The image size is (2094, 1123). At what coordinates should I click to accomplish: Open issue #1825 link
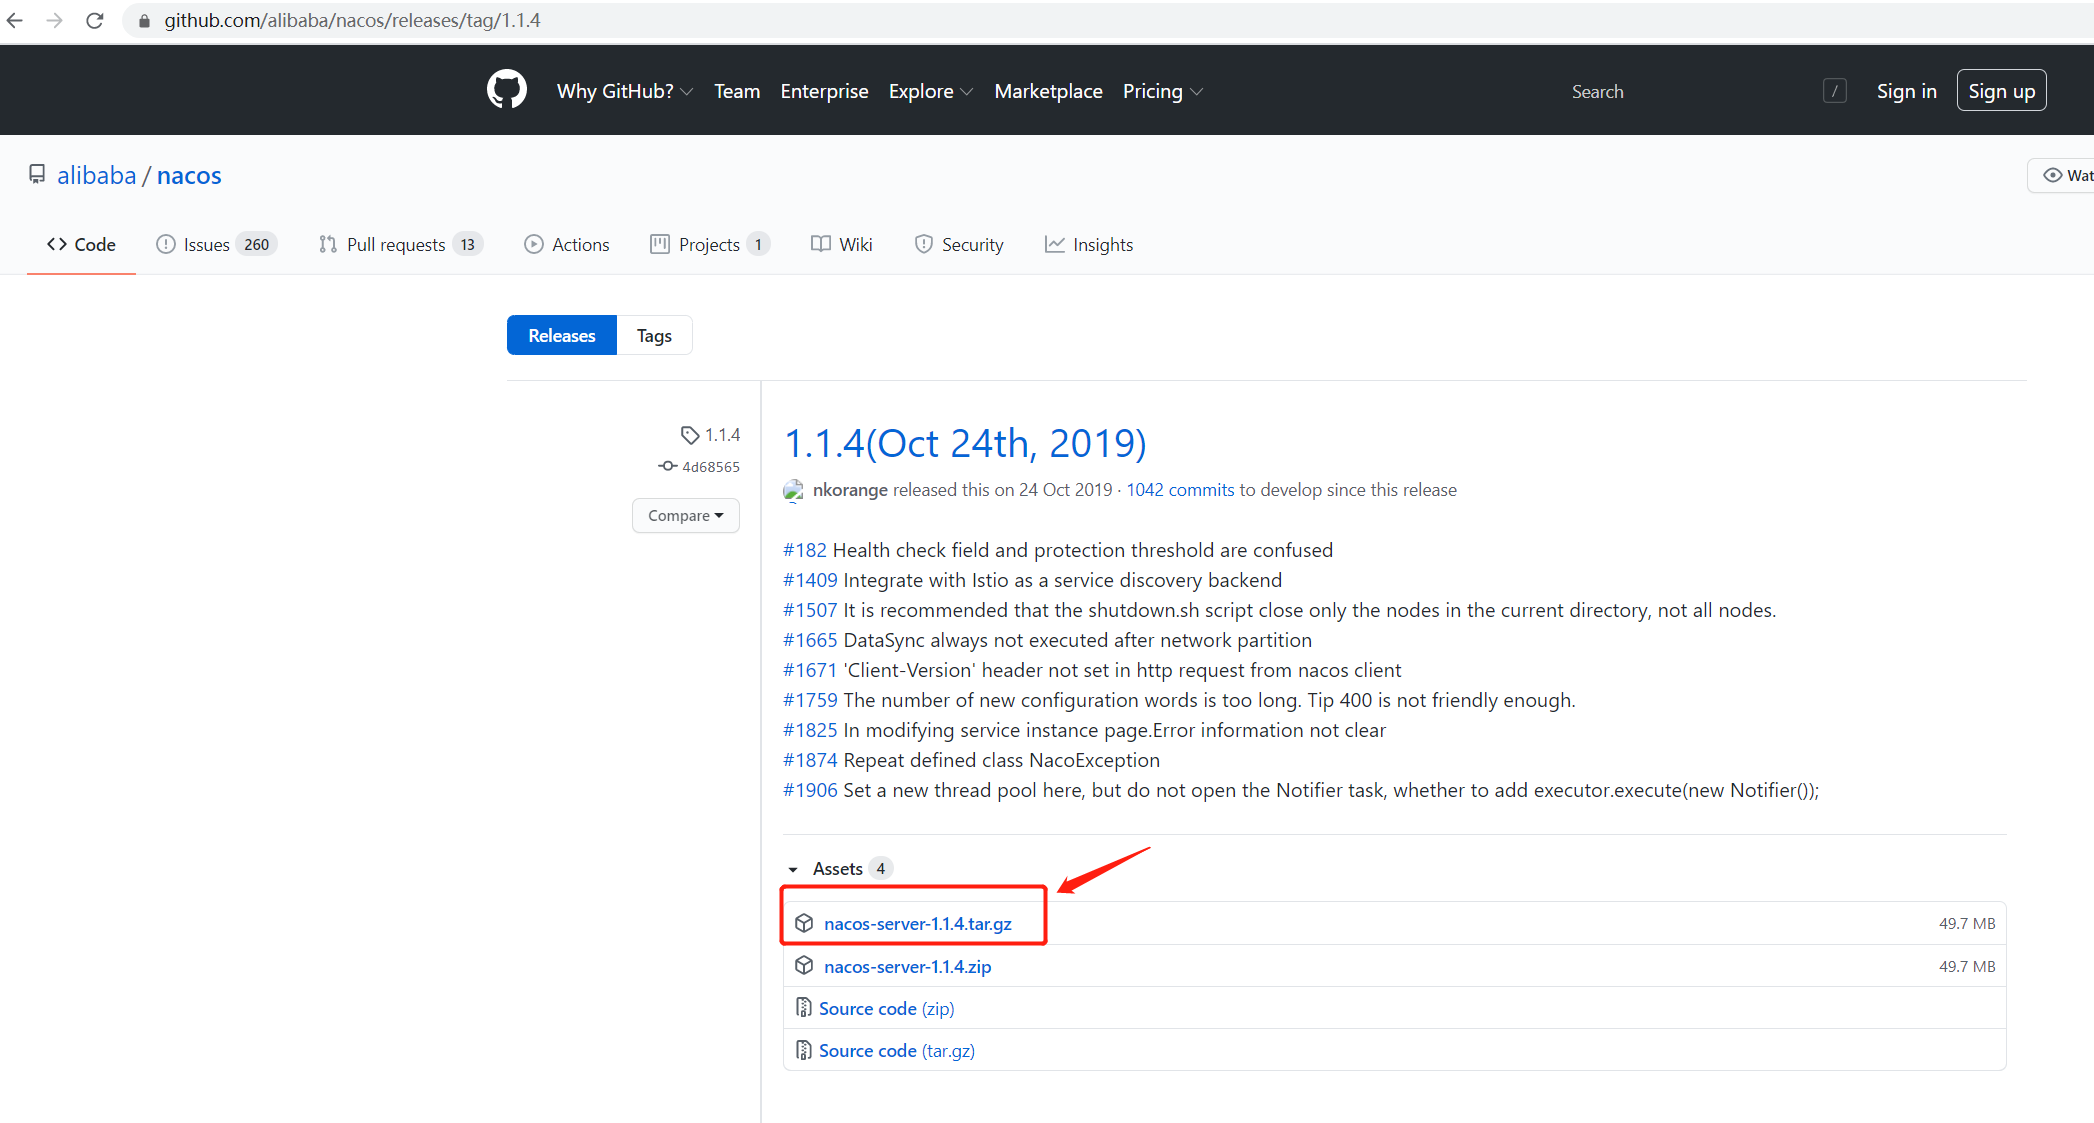pos(810,730)
